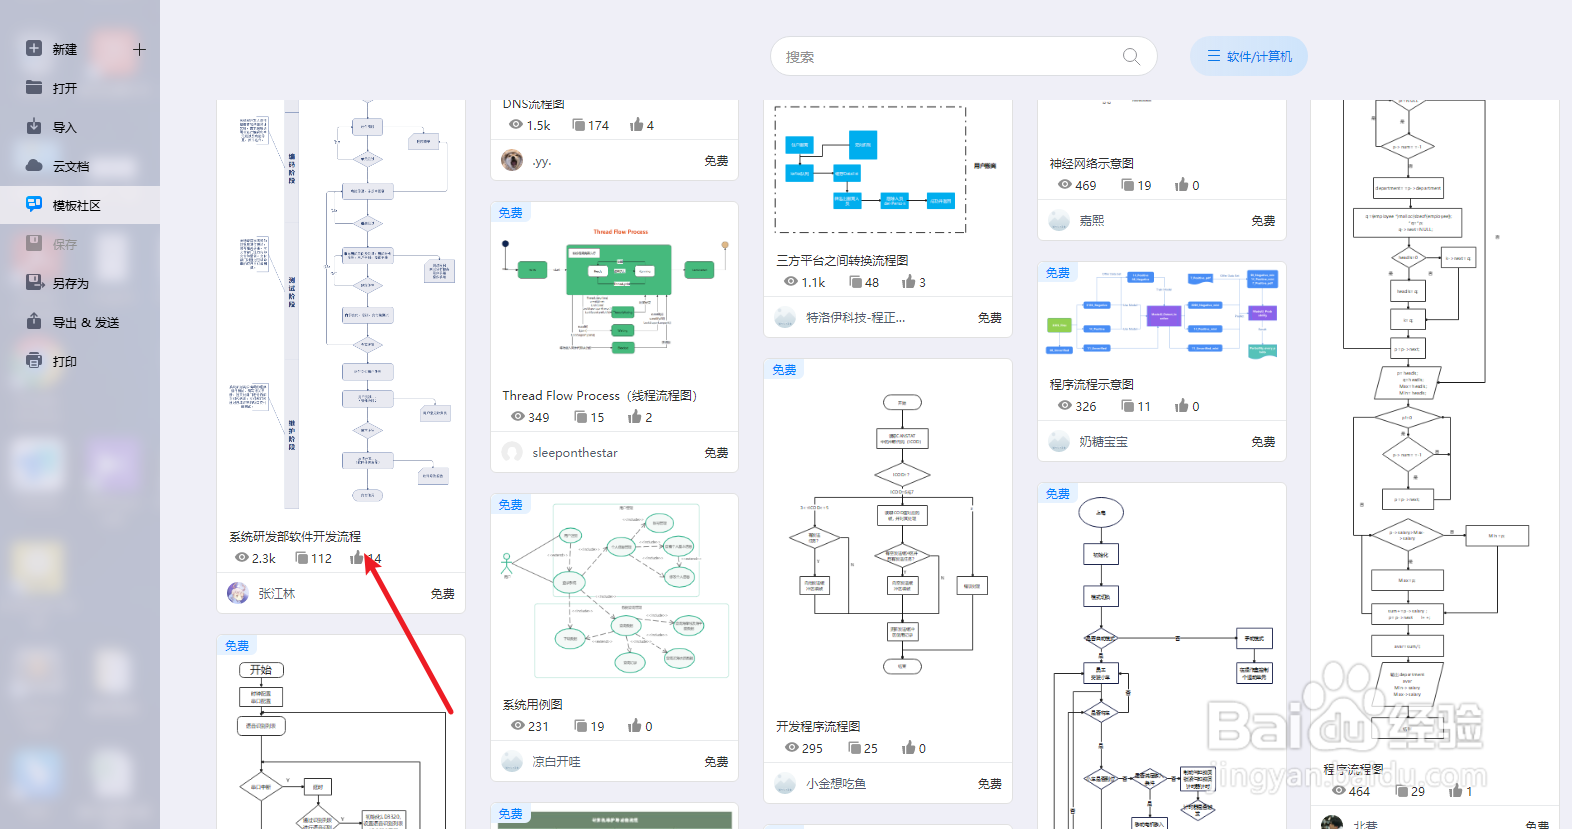Click the title 开发程序流程图
Viewport: 1572px width, 829px height.
coord(818,726)
